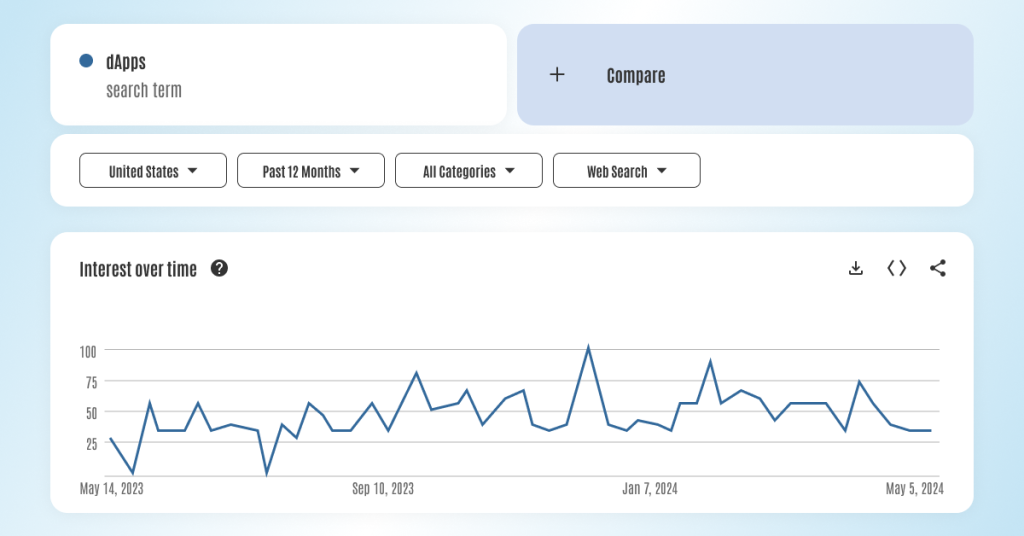1024x536 pixels.
Task: Click the Interest over time heading
Action: (138, 269)
